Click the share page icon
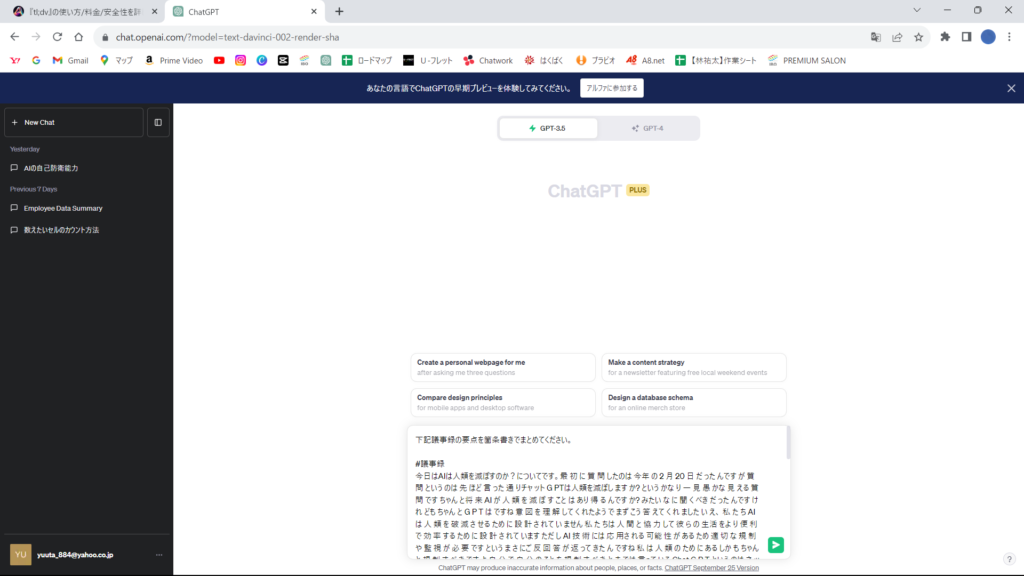The width and height of the screenshot is (1024, 576). coord(897,37)
